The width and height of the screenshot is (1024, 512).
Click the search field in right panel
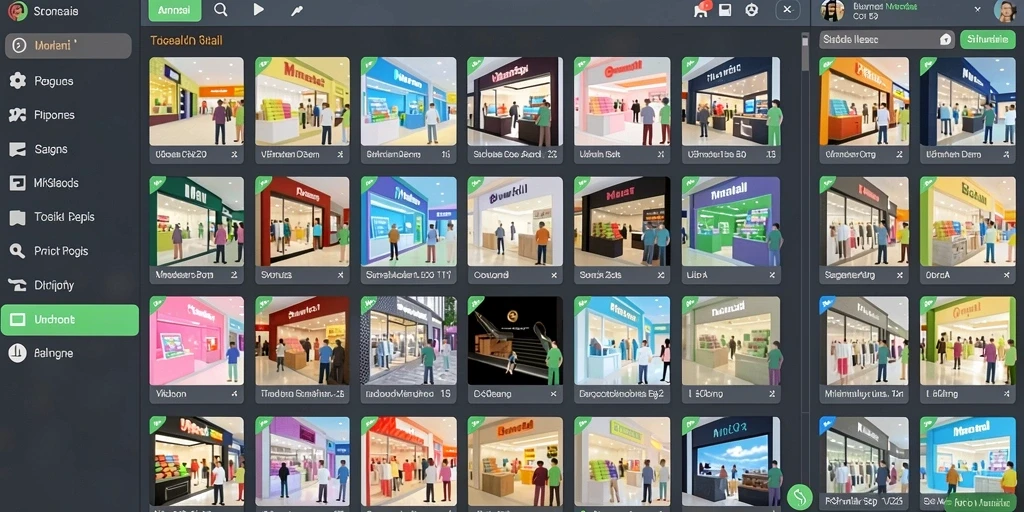click(887, 39)
